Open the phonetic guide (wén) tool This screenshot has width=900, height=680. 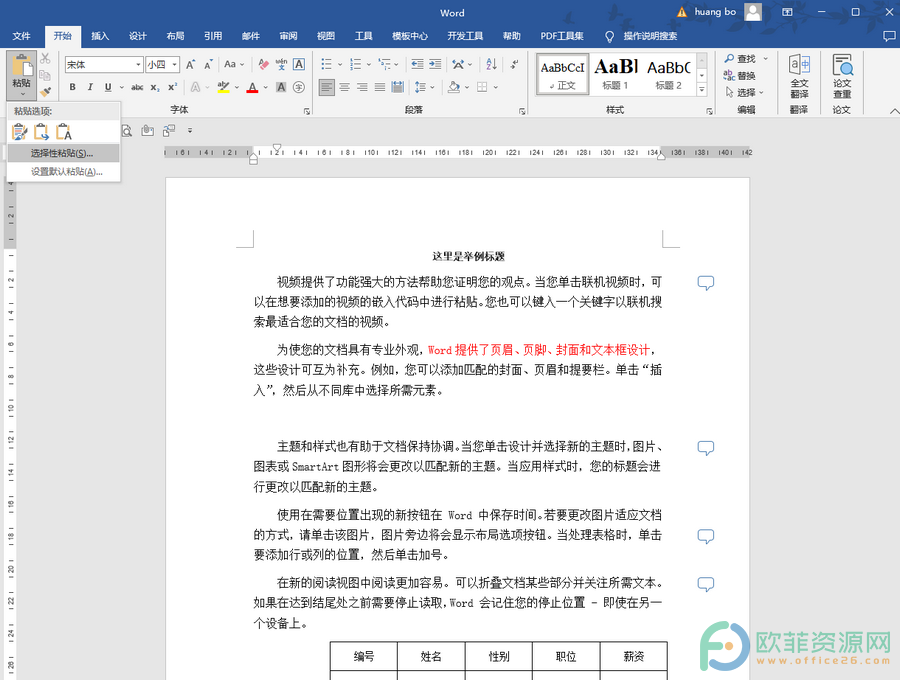[x=281, y=64]
